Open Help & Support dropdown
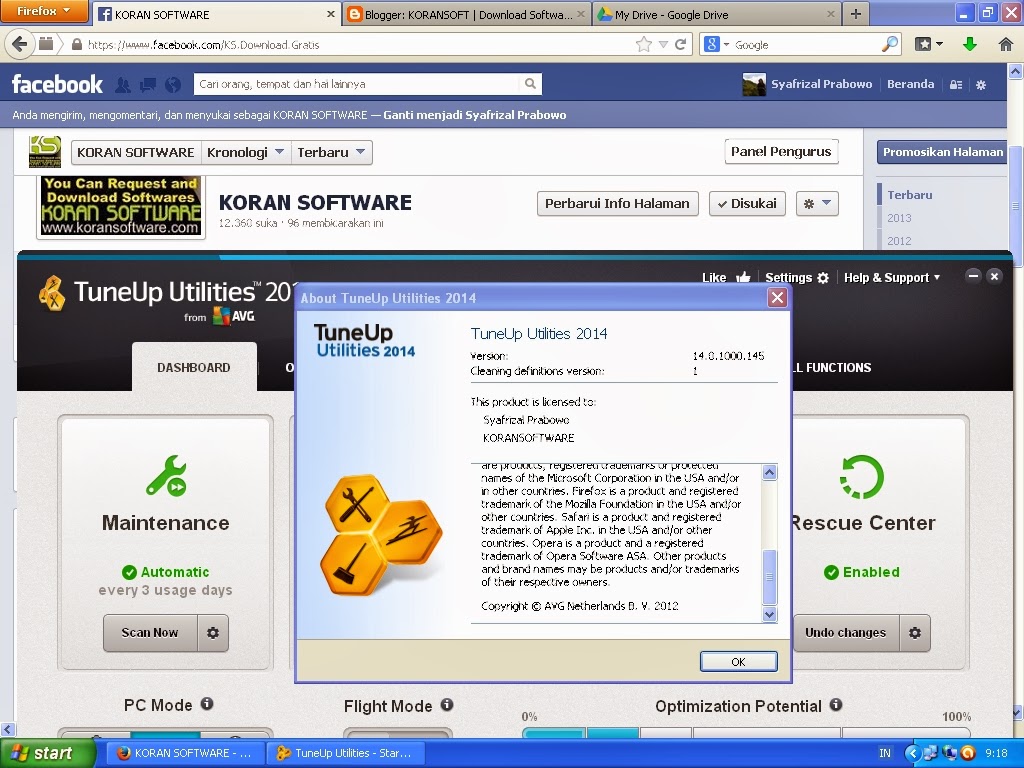The image size is (1024, 768). pos(892,278)
